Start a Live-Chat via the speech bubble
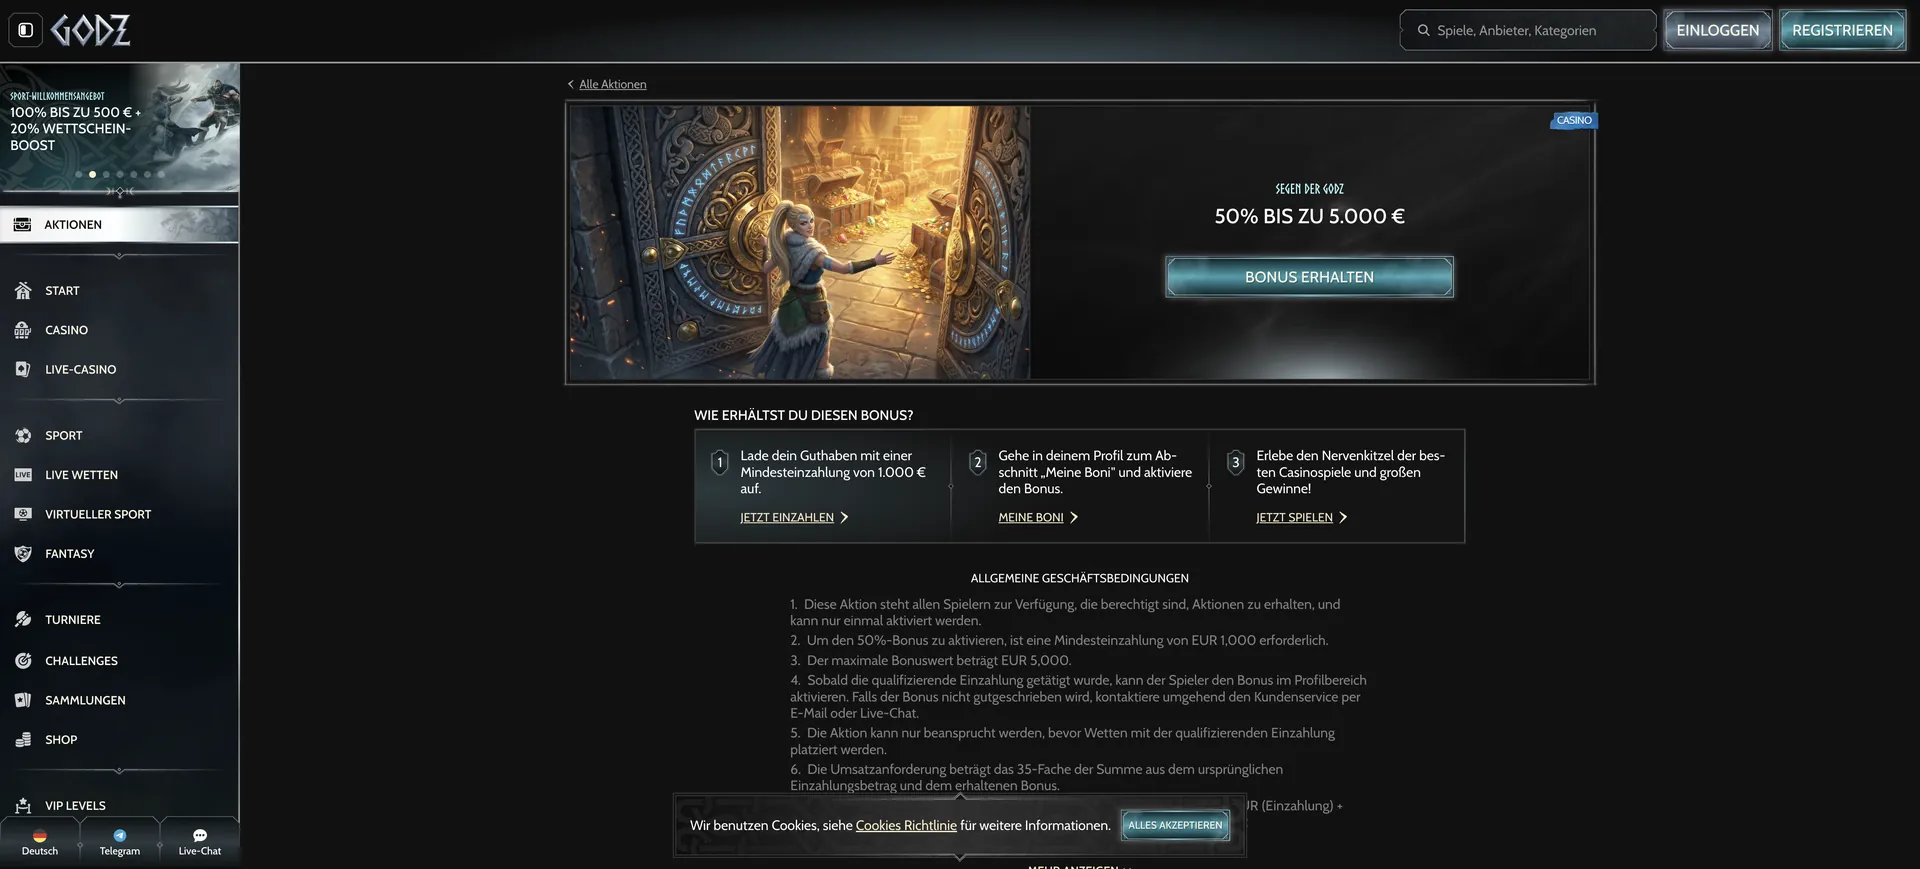Viewport: 1920px width, 869px height. [x=200, y=836]
